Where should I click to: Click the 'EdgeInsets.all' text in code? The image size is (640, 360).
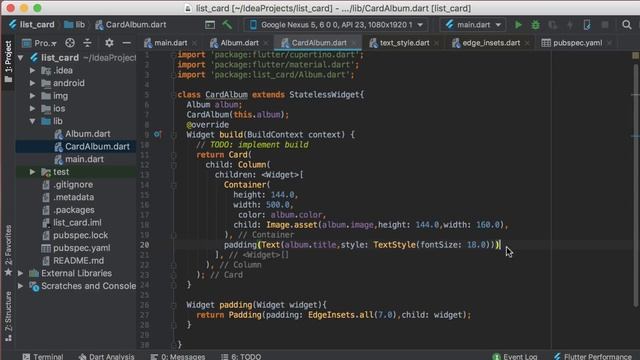tap(340, 315)
